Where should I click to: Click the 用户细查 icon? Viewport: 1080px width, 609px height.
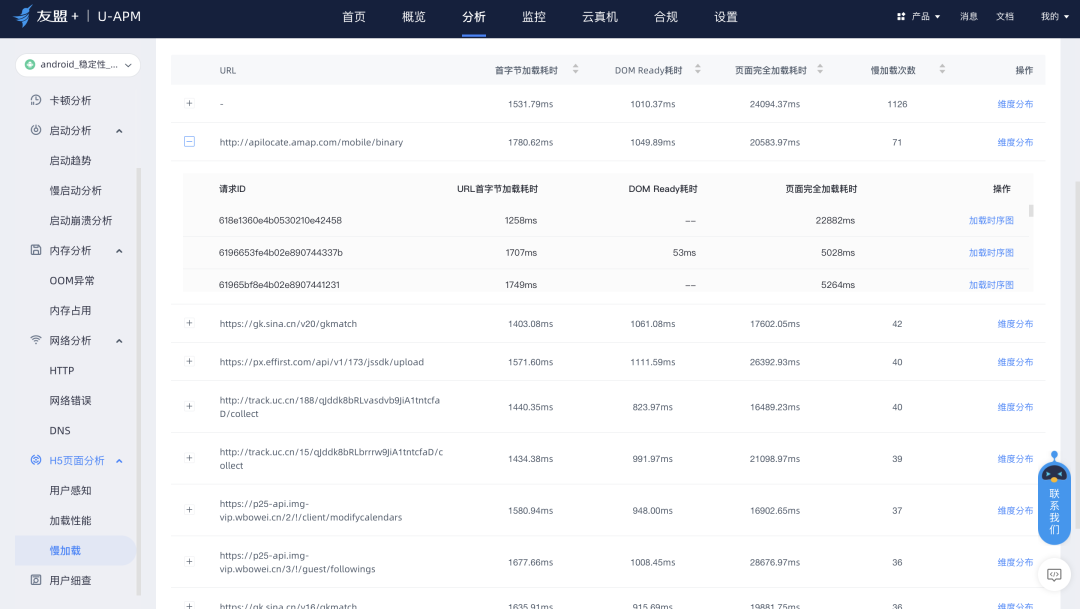pyautogui.click(x=36, y=579)
